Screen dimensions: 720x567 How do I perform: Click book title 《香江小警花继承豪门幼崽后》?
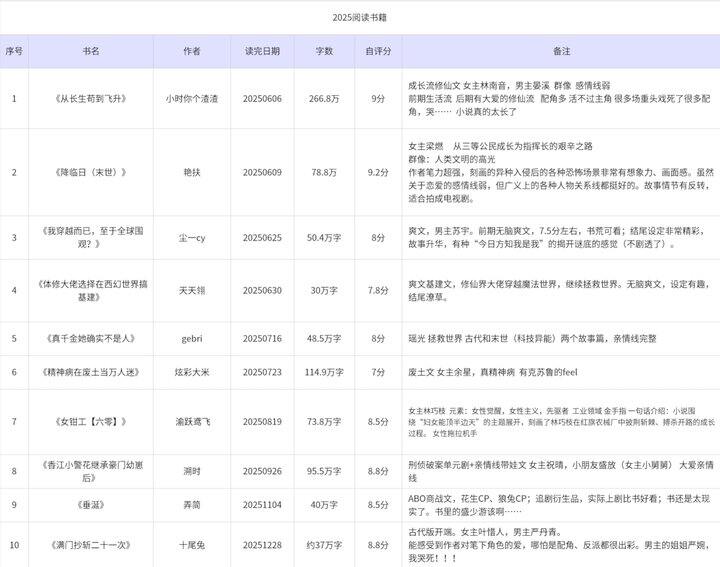(91, 472)
